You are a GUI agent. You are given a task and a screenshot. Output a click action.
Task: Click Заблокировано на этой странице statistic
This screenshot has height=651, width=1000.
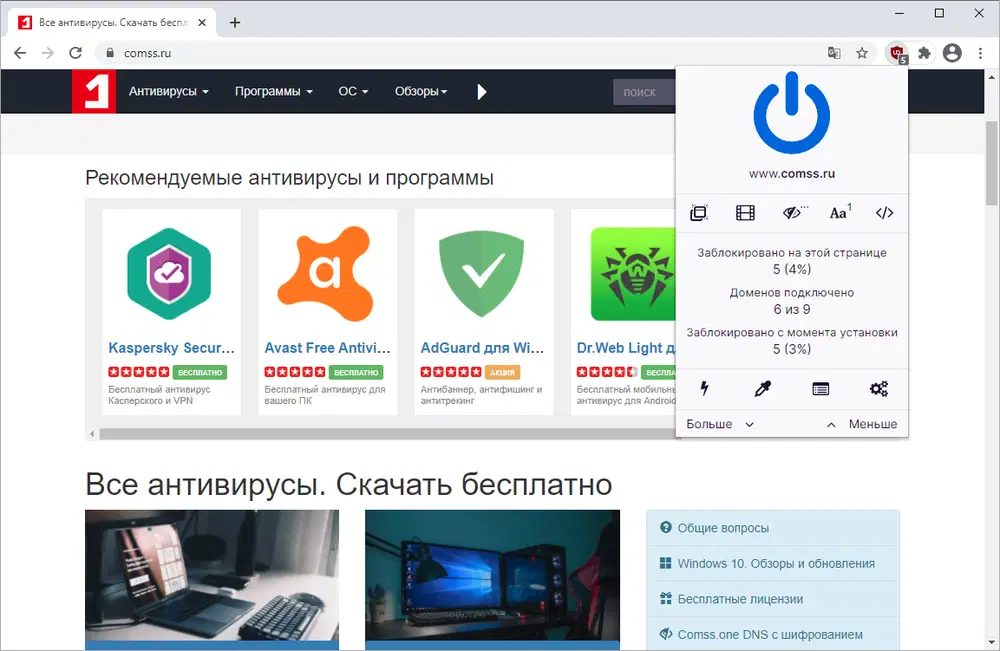click(791, 261)
